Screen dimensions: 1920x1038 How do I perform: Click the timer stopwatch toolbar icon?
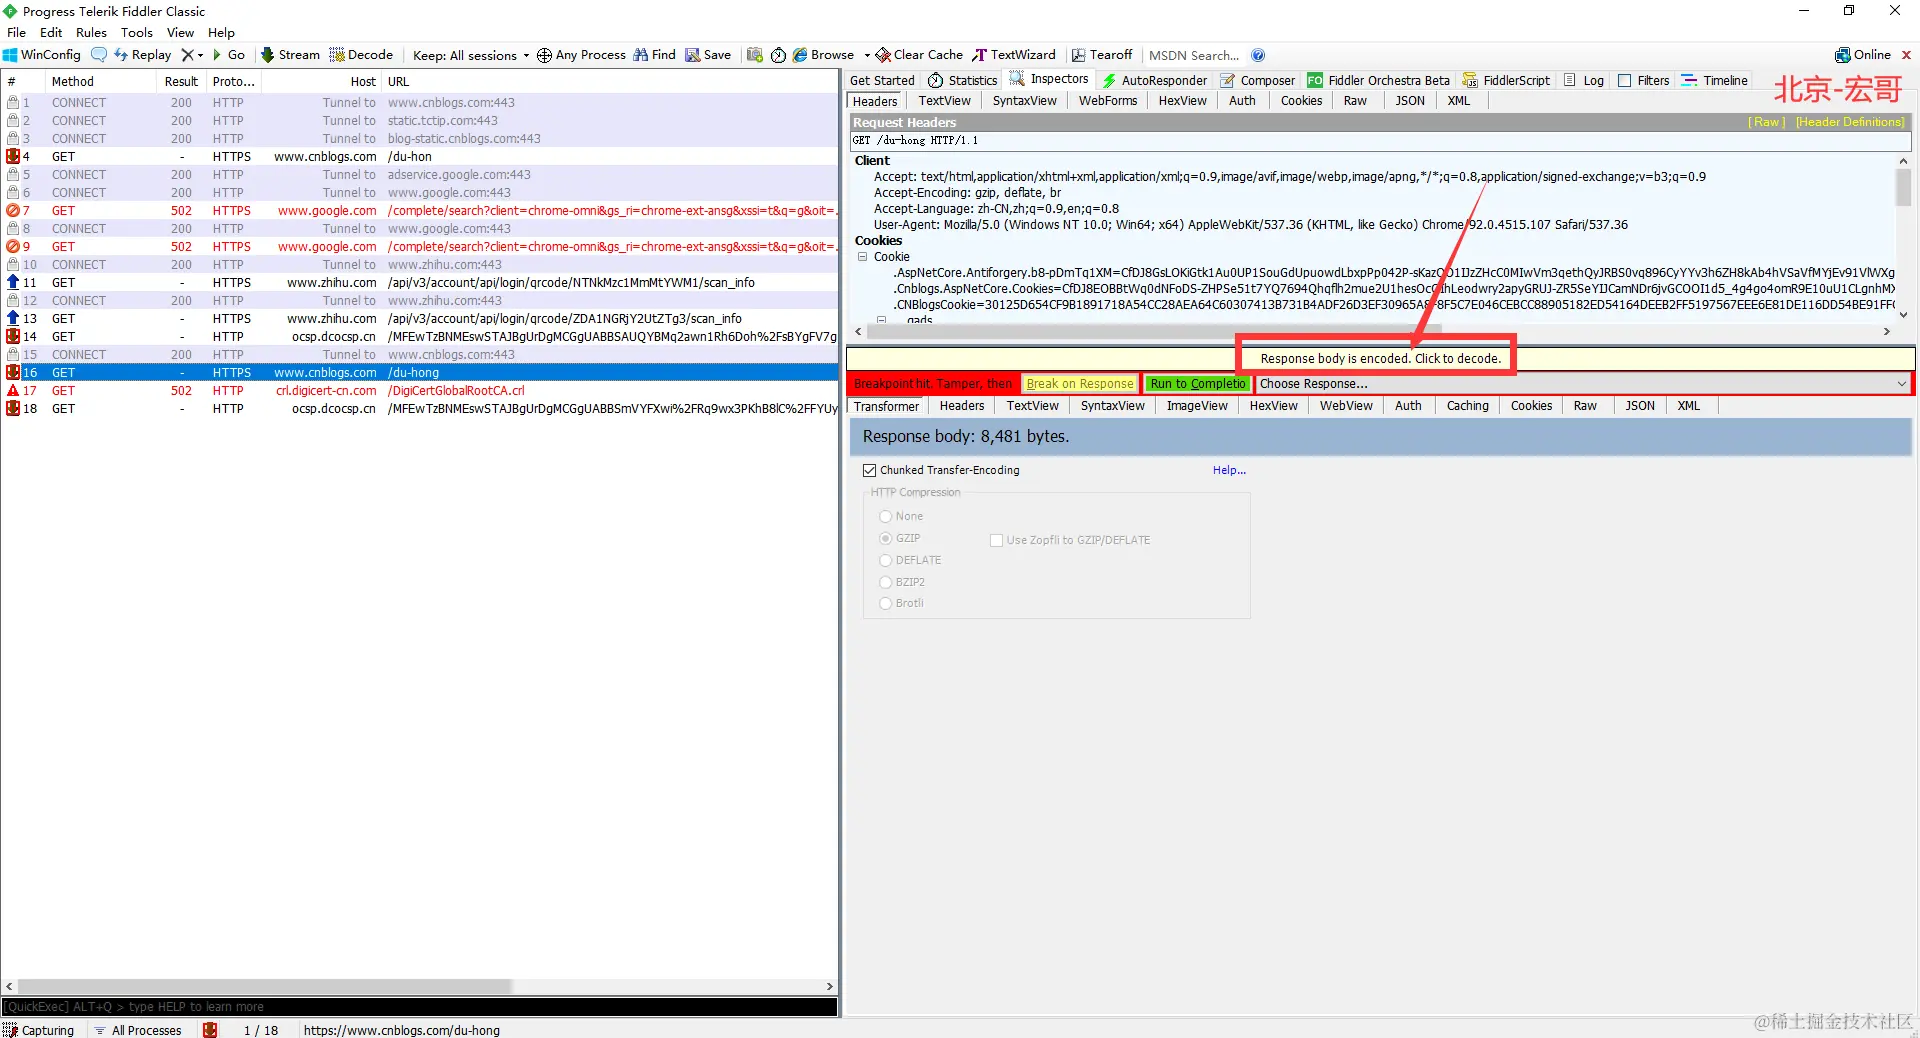pos(778,55)
